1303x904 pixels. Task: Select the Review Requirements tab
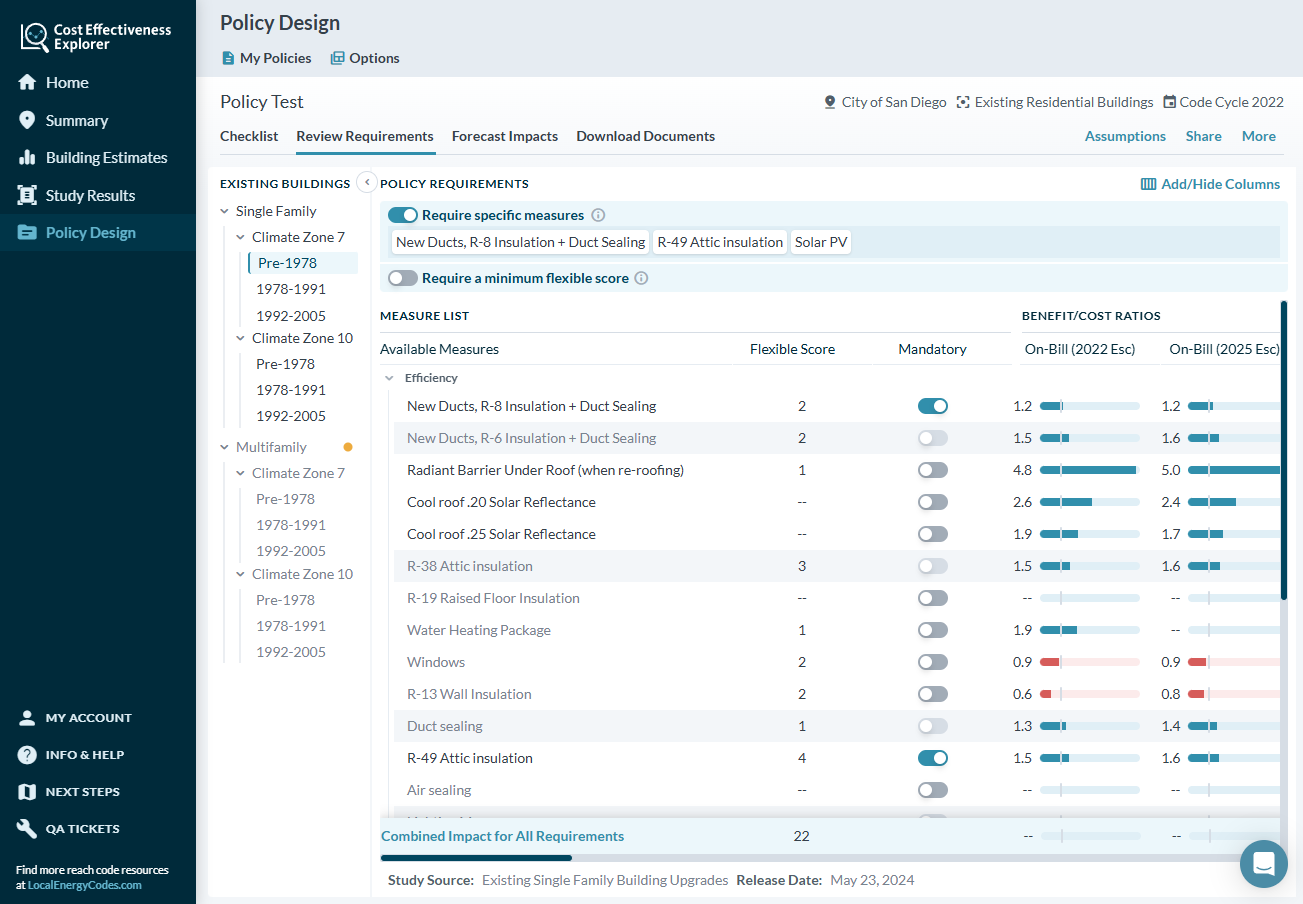click(365, 136)
